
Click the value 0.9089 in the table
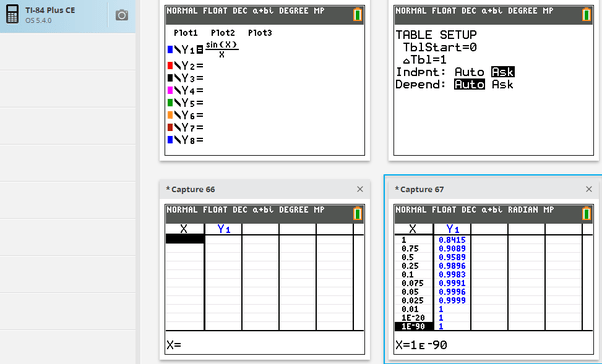pyautogui.click(x=452, y=248)
